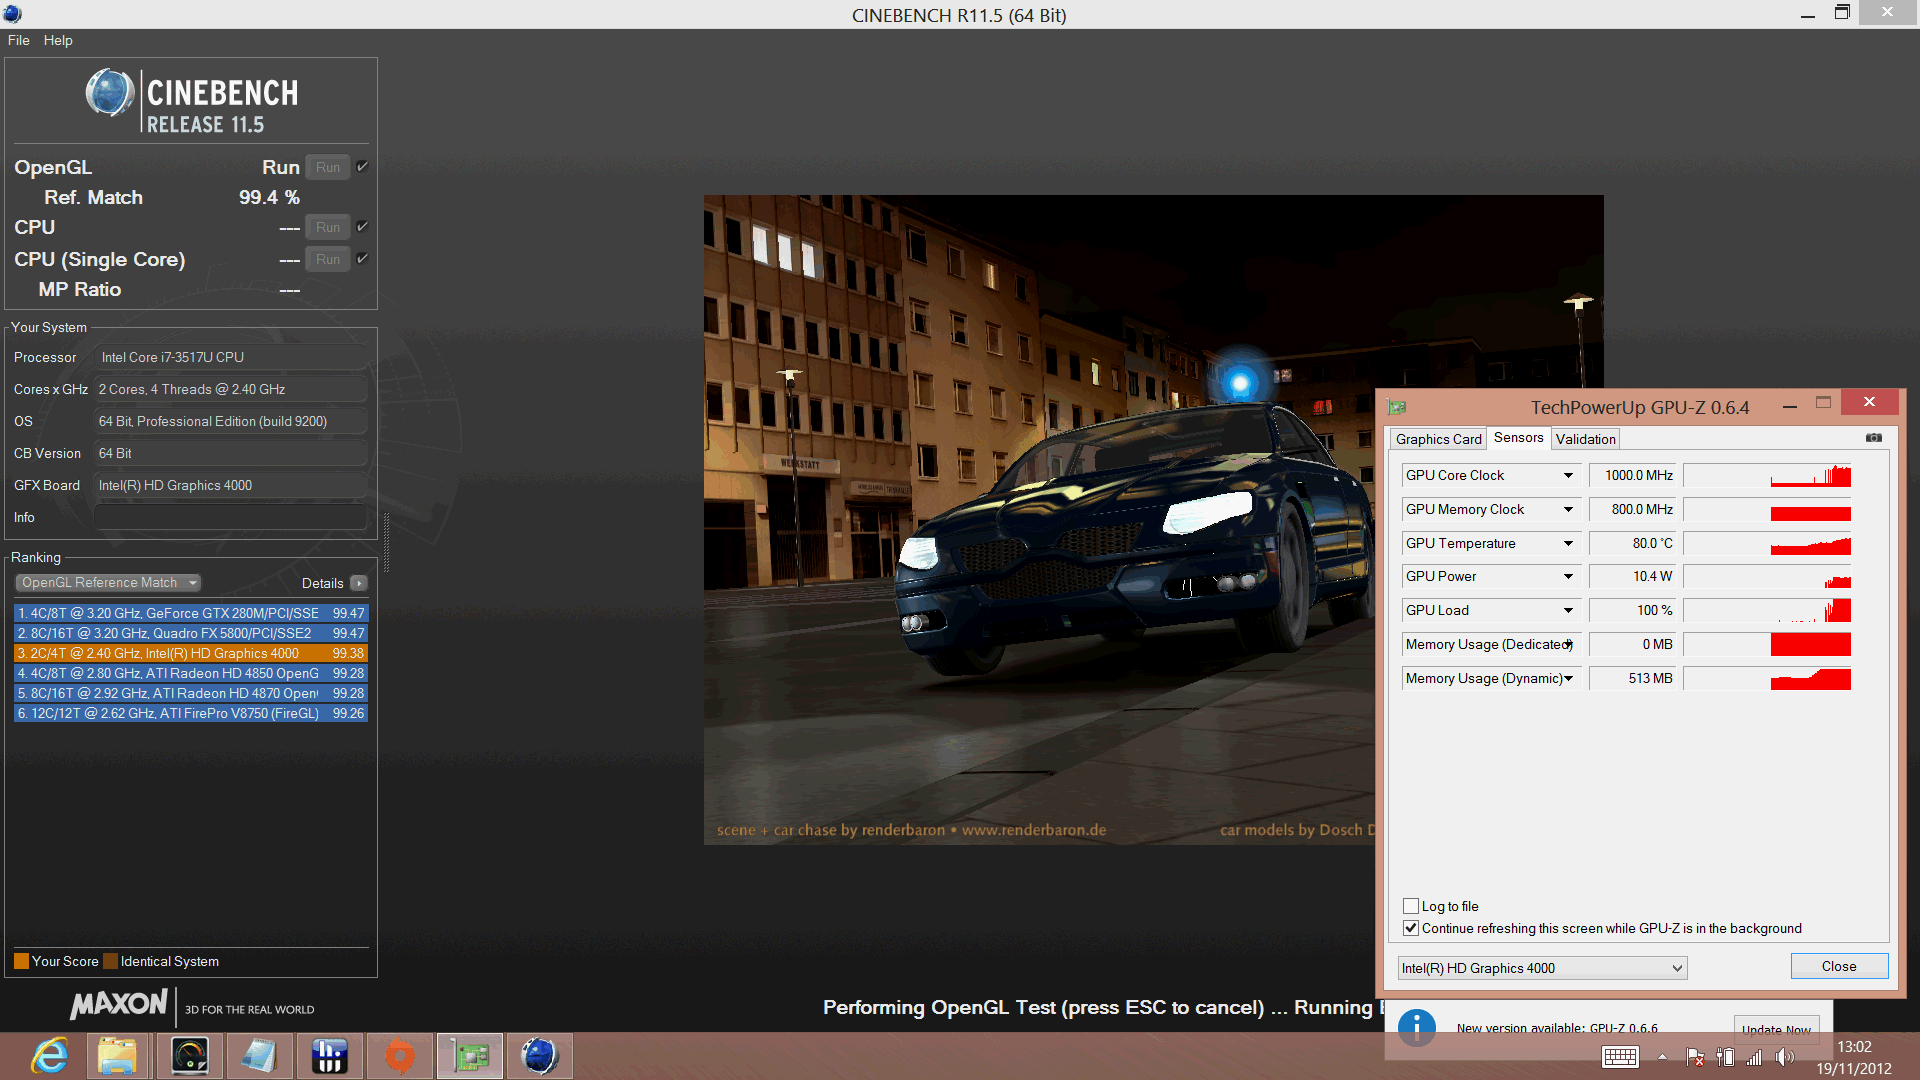Image resolution: width=1920 pixels, height=1080 pixels.
Task: Click the Details button in Ranking
Action: (x=358, y=583)
